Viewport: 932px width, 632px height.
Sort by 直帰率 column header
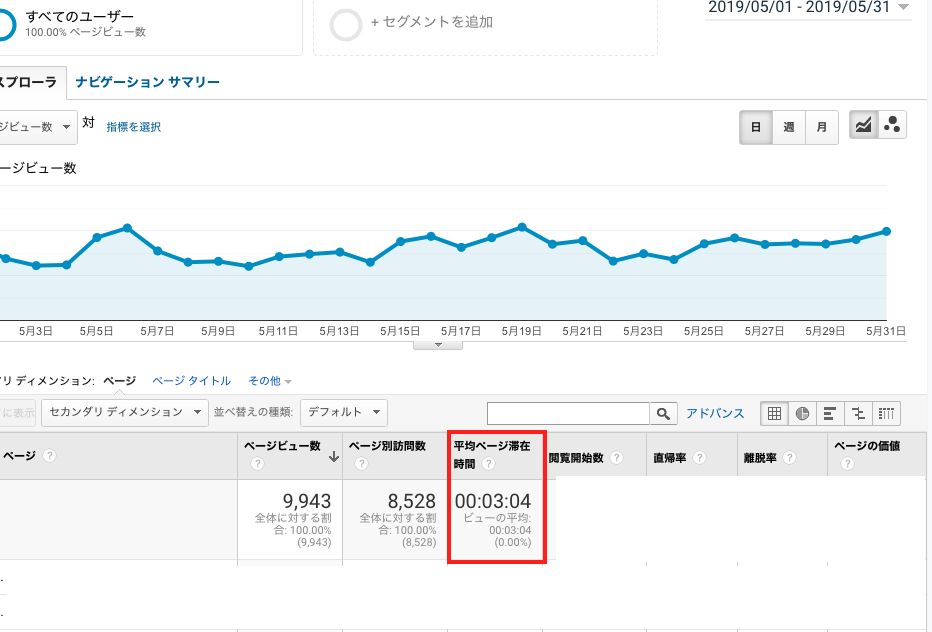pyautogui.click(x=670, y=457)
